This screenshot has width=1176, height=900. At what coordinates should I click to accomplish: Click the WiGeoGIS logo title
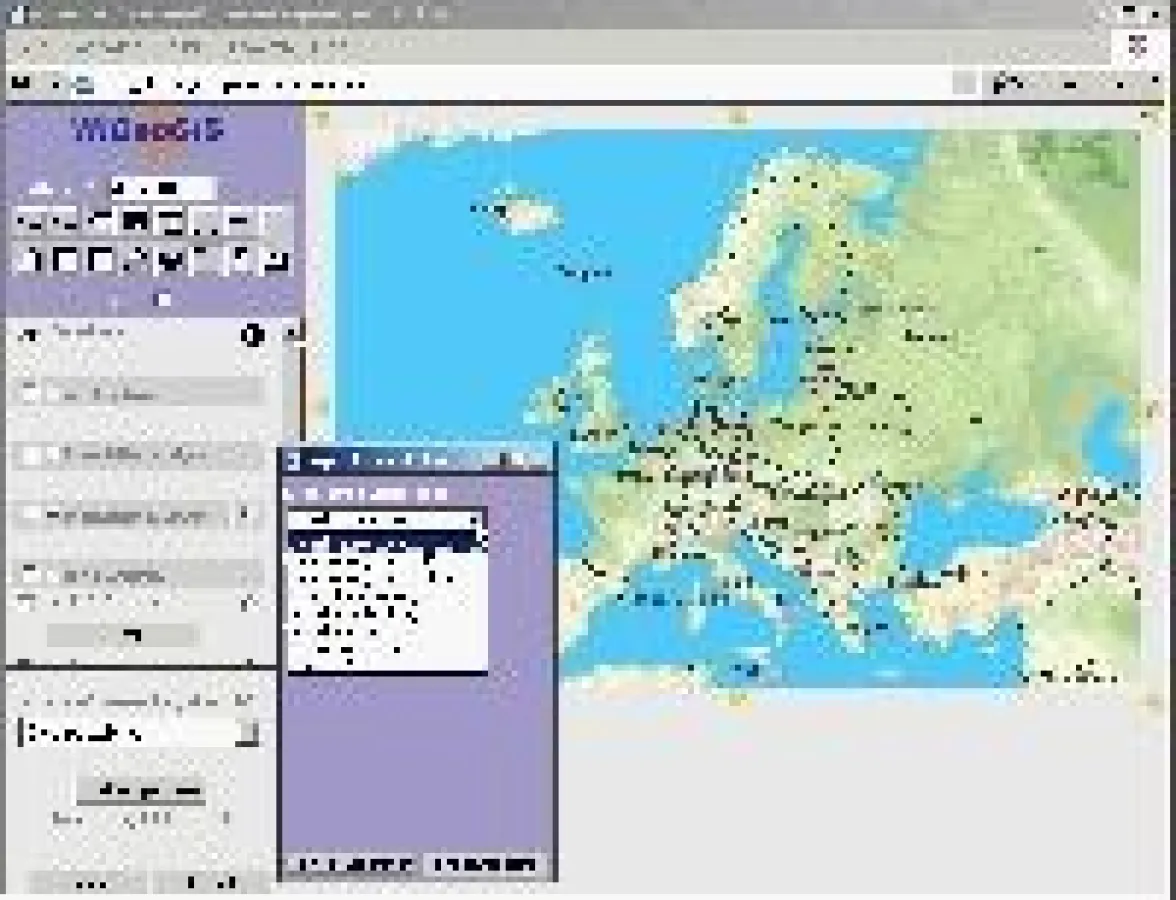point(148,130)
